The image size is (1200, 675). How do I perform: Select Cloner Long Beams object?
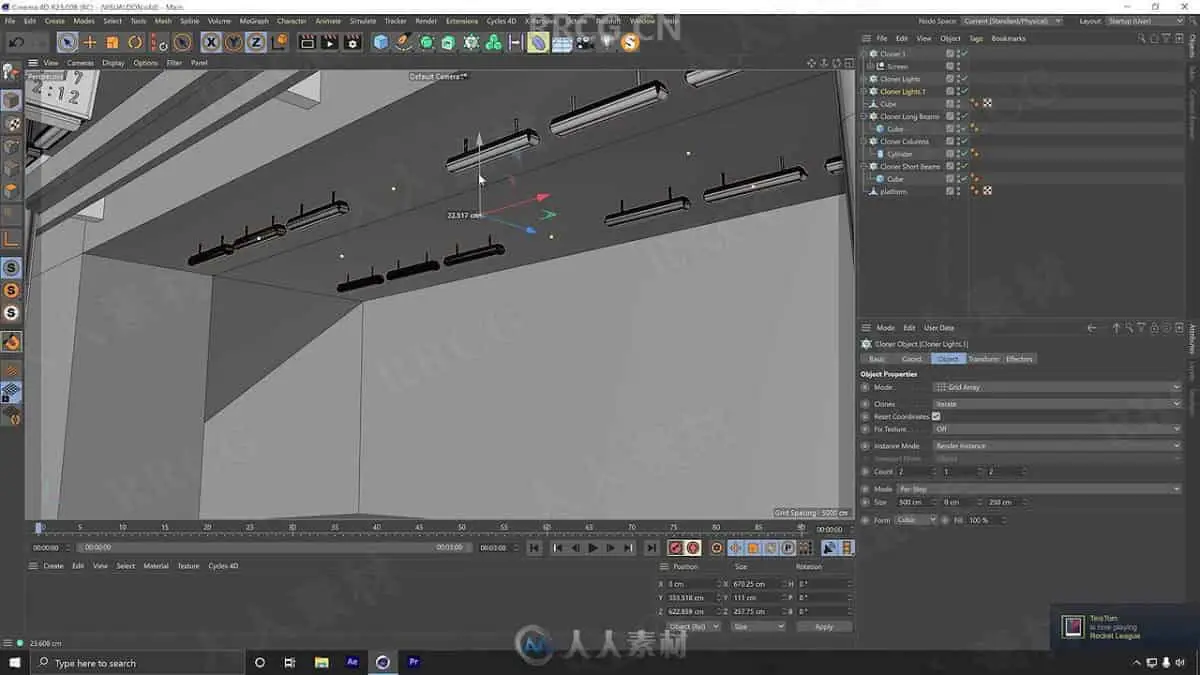tap(909, 117)
